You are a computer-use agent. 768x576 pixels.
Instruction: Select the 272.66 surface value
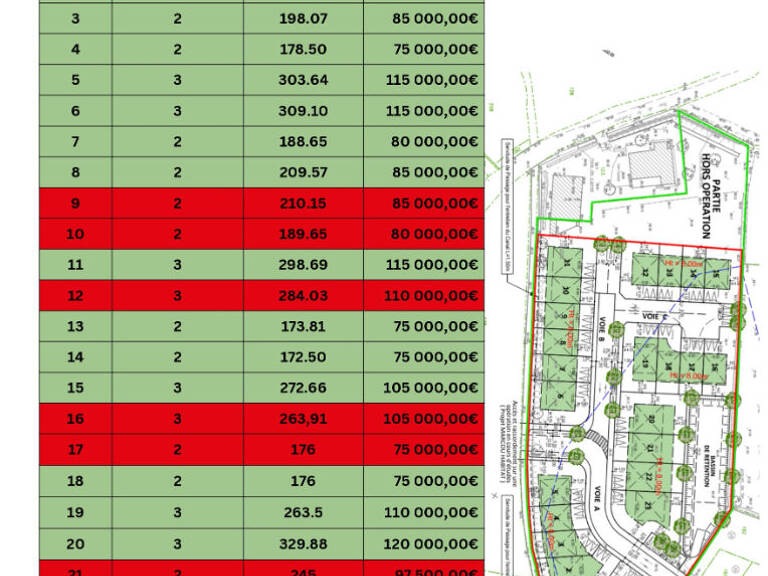(x=303, y=388)
